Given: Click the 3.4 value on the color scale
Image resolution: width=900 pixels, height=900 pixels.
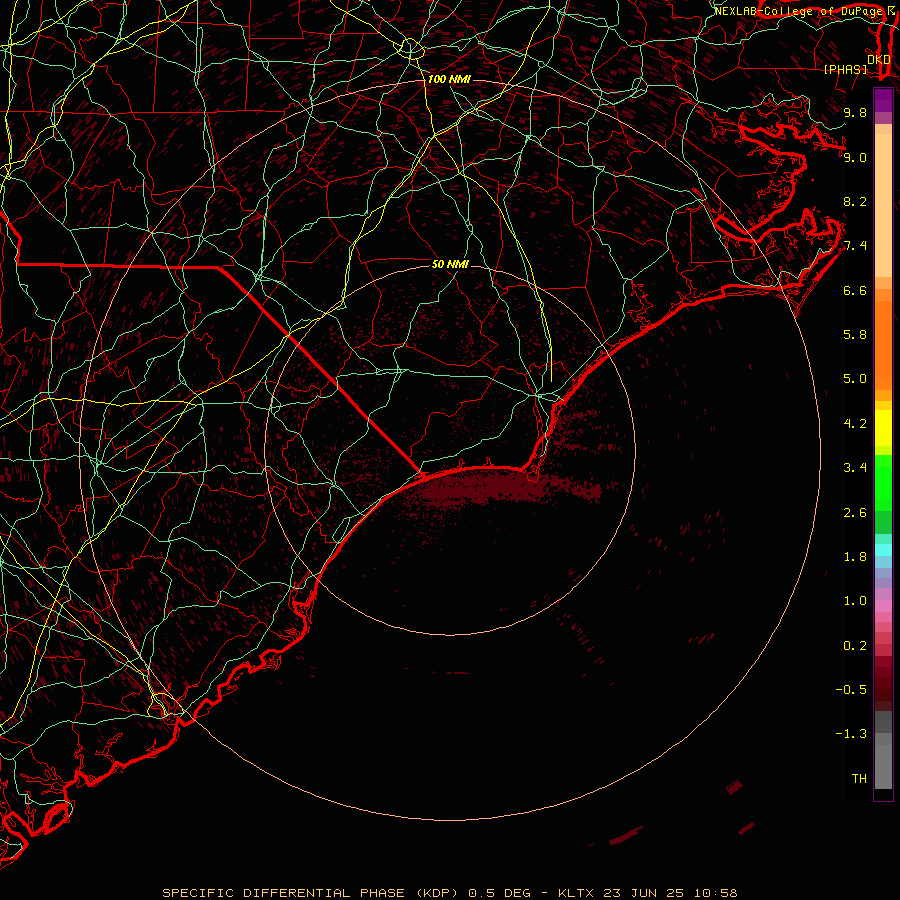Looking at the screenshot, I should [x=855, y=468].
